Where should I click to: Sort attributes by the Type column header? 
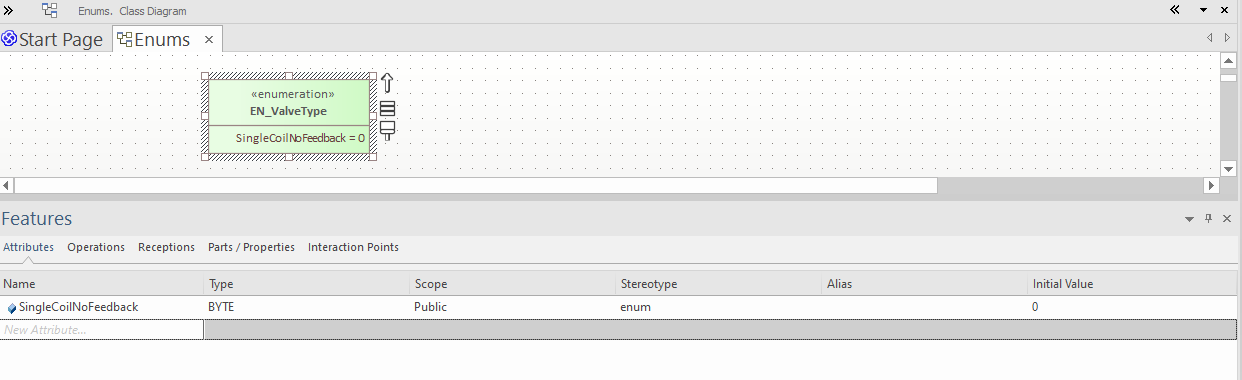(x=308, y=284)
